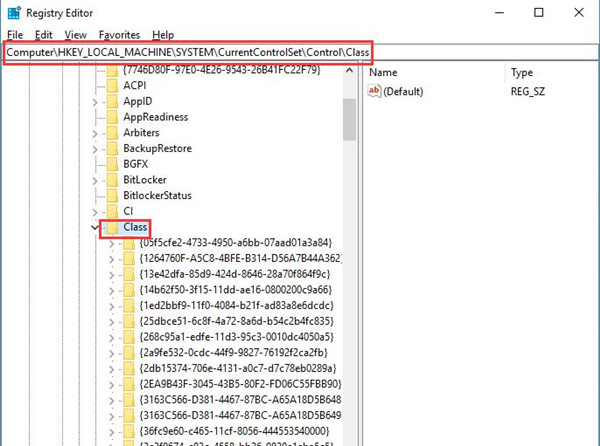
Task: Click the tree scroll up arrow
Action: 349,70
